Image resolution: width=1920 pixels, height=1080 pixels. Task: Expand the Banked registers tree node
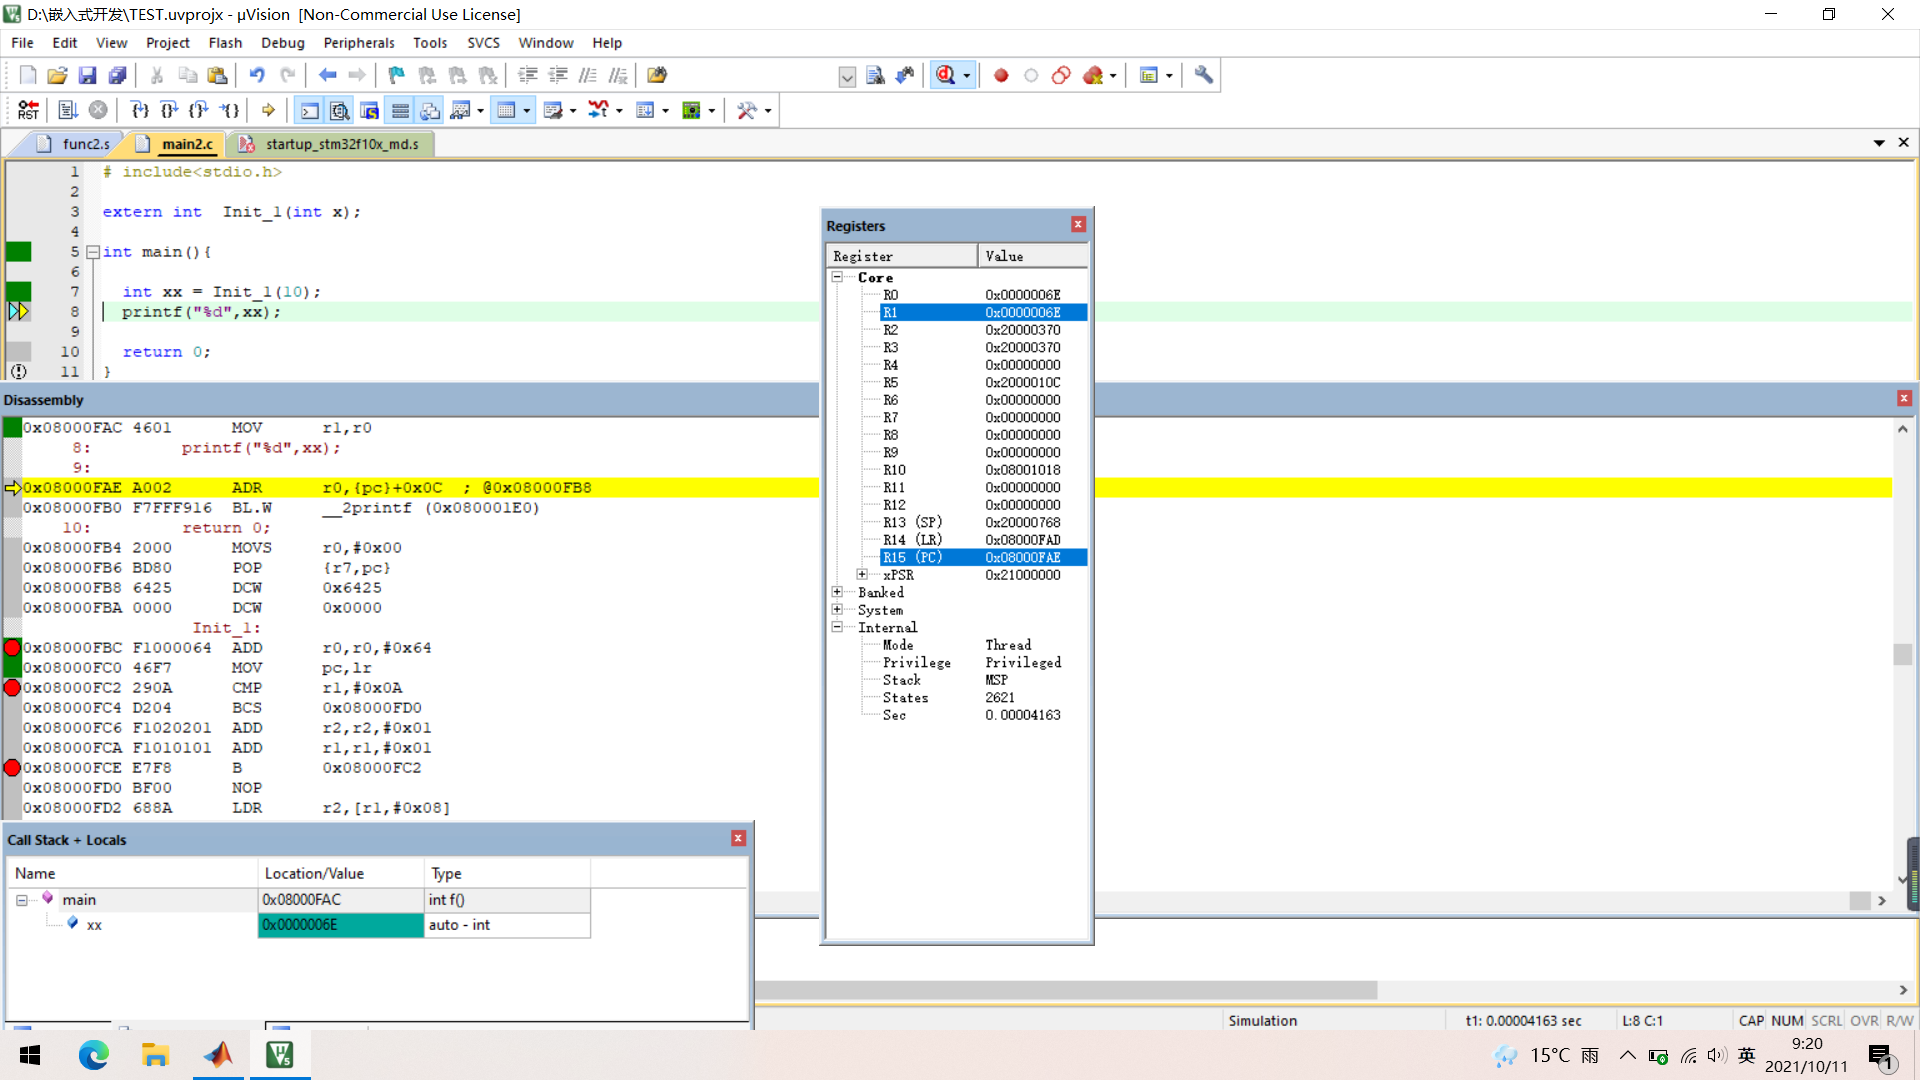coord(839,592)
